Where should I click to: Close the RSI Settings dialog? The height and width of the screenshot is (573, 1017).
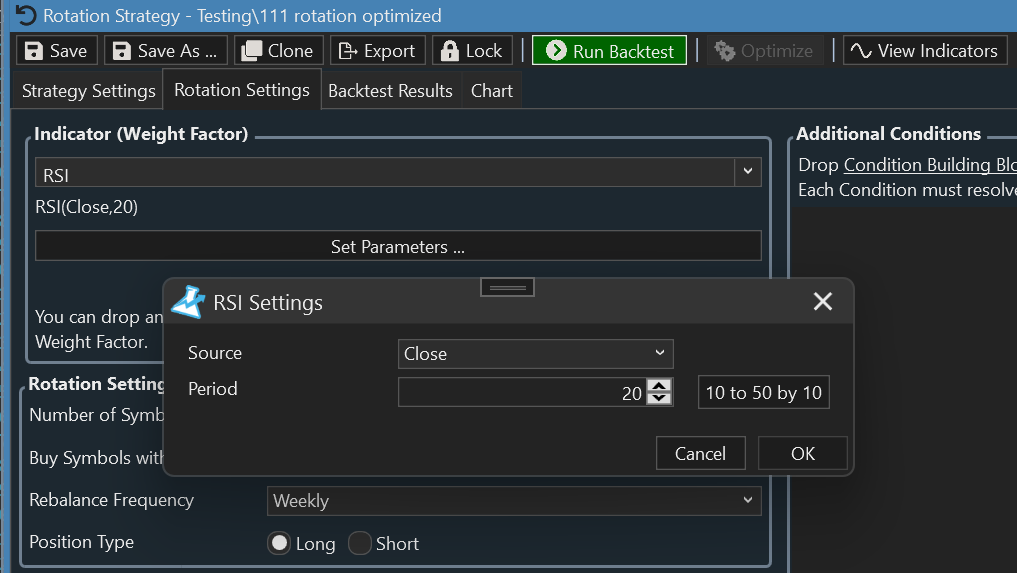point(822,302)
